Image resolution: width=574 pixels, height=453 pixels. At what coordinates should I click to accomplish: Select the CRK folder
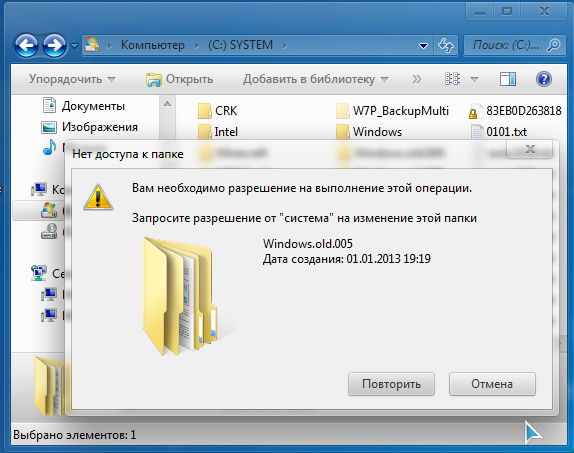[217, 111]
